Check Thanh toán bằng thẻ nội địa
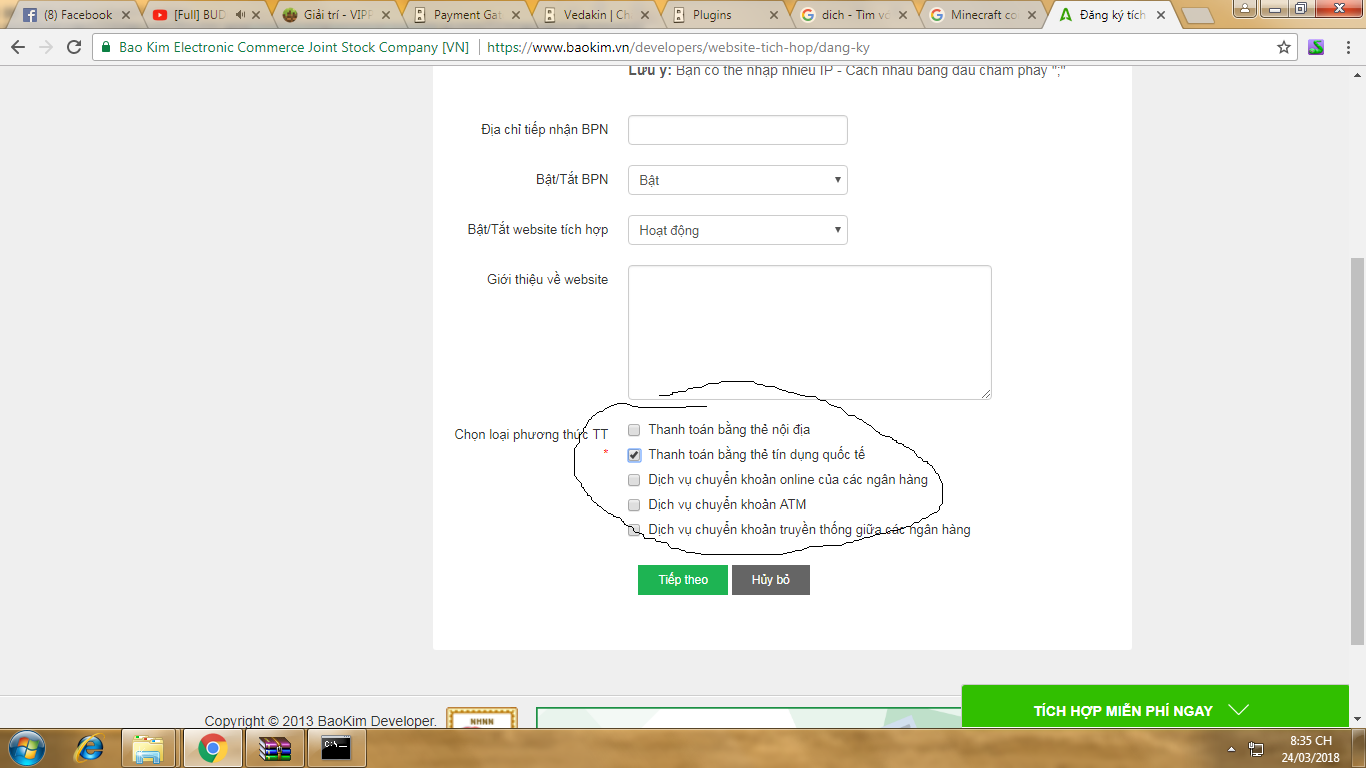This screenshot has width=1366, height=768. 634,430
